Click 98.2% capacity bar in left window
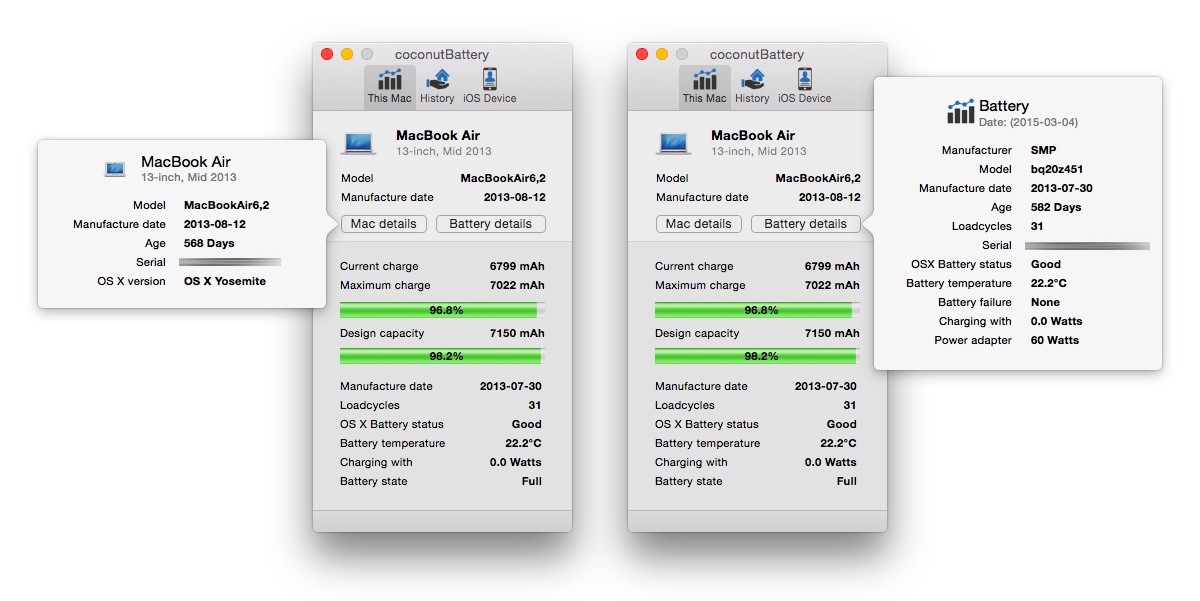Viewport: 1200px width, 601px height. pos(443,356)
